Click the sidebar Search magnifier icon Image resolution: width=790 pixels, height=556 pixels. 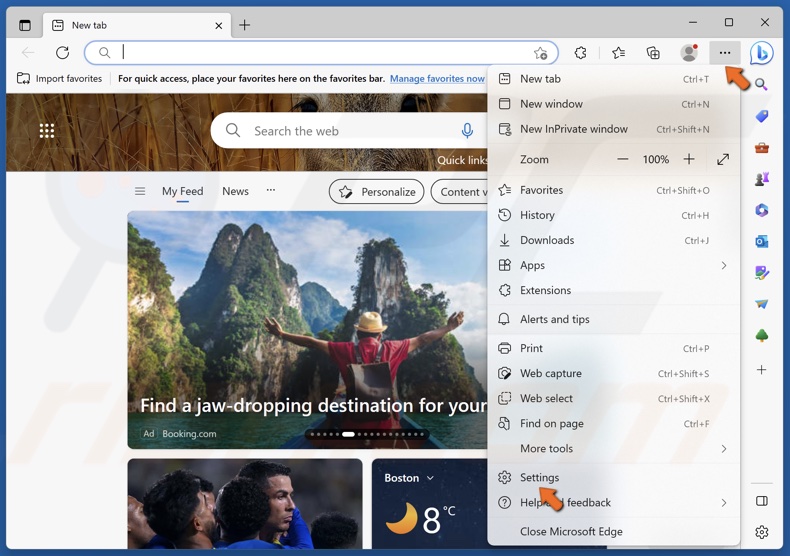[x=761, y=85]
